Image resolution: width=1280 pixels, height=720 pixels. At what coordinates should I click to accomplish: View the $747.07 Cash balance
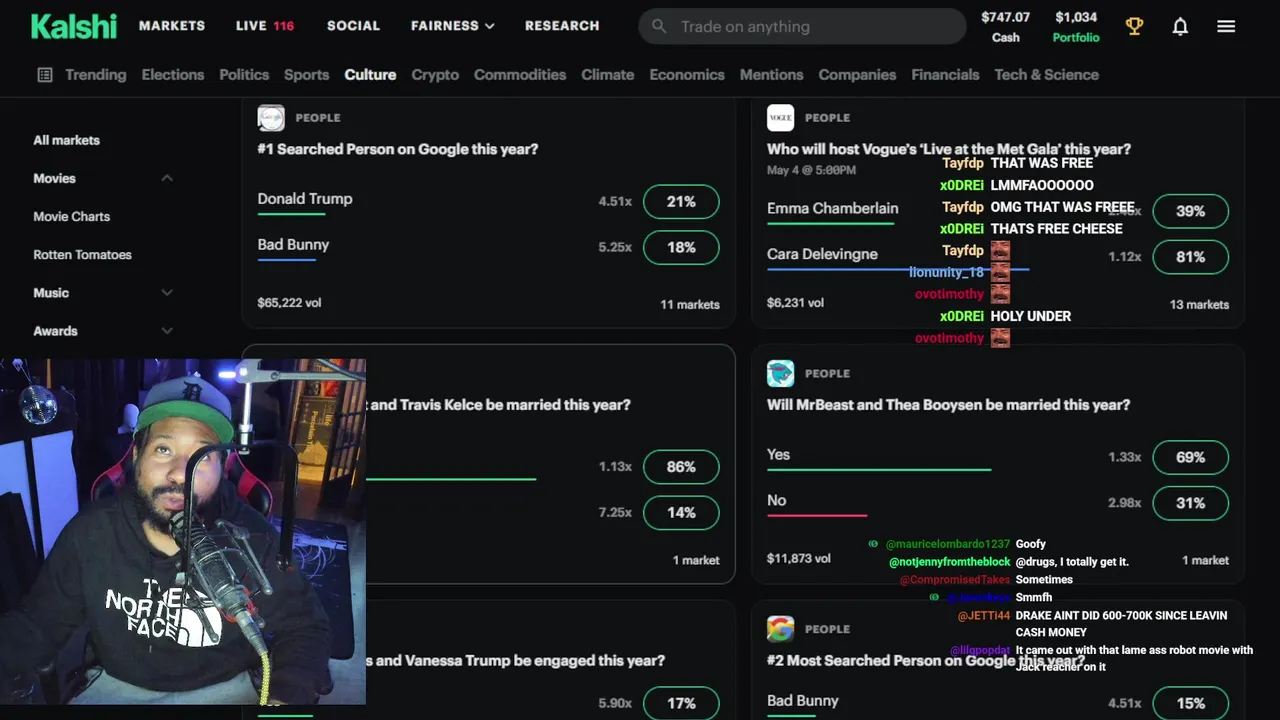1005,27
